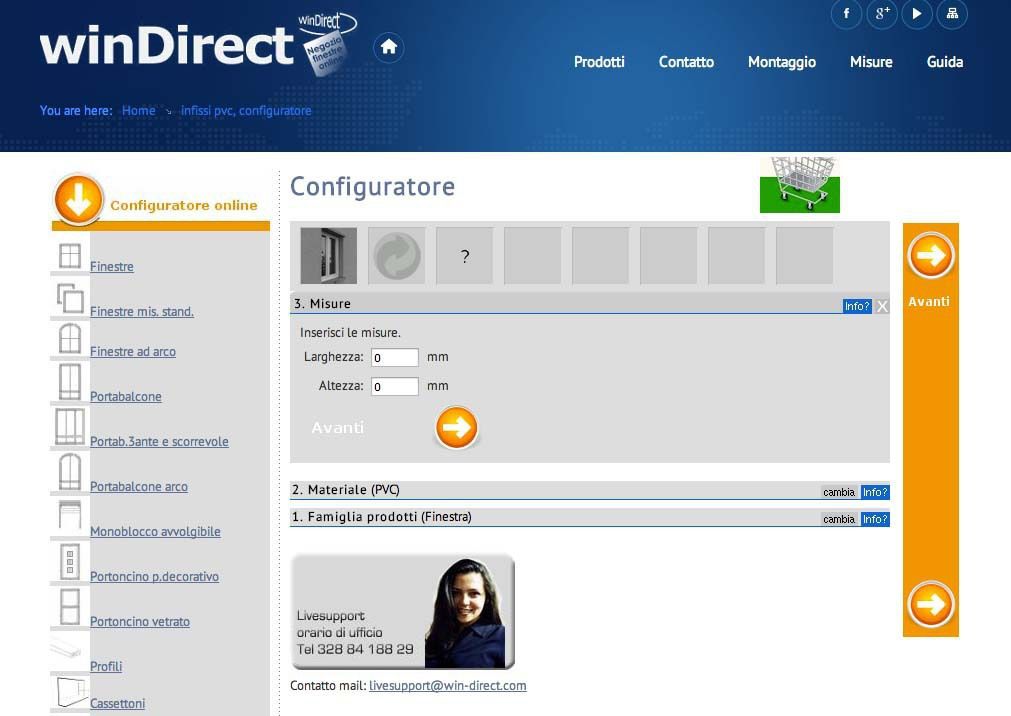Click the YouTube play icon
This screenshot has height=716, width=1011.
click(x=916, y=14)
